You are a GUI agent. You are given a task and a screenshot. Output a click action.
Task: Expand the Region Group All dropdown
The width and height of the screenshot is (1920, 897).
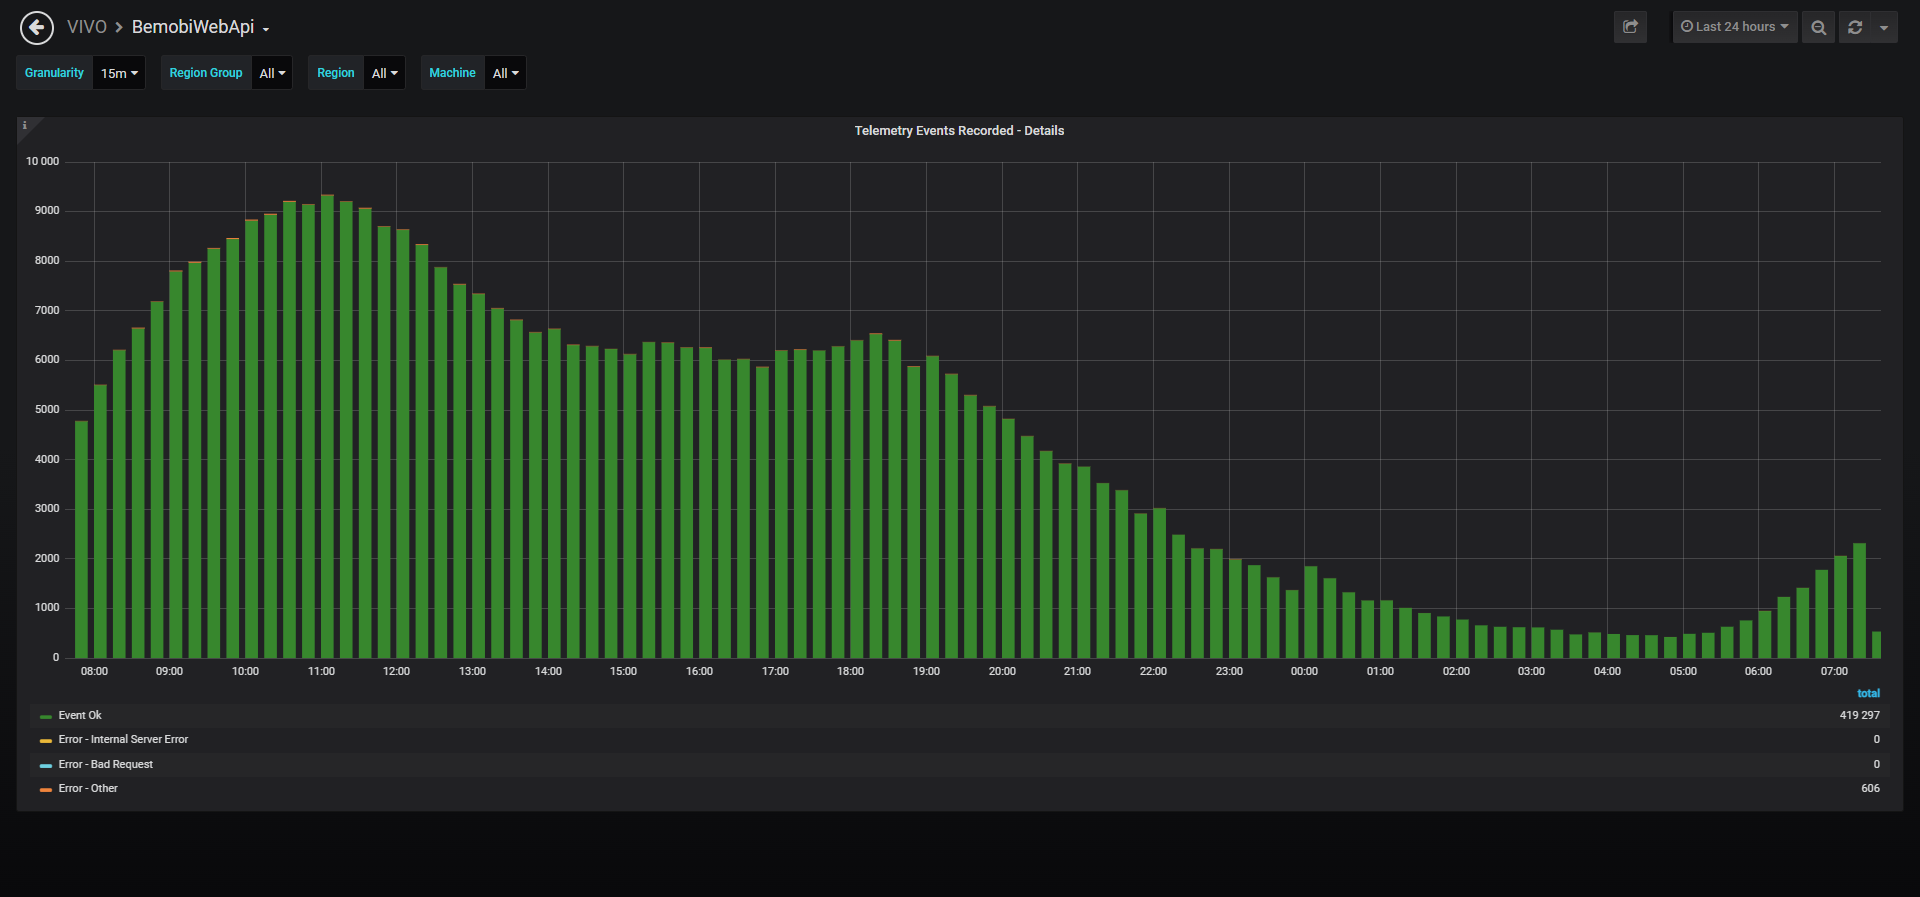tap(272, 73)
